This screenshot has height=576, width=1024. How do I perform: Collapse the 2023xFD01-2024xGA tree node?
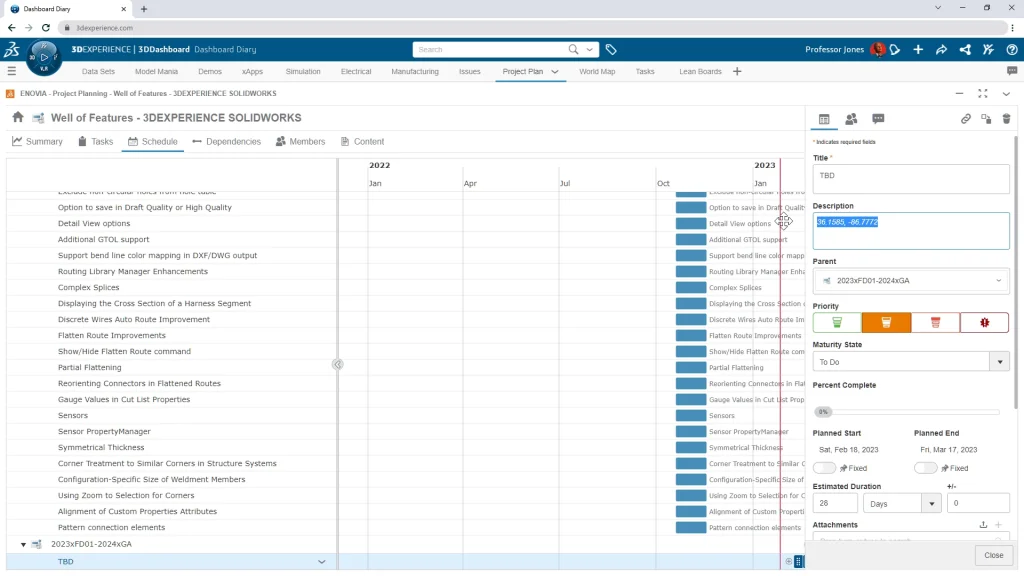pyautogui.click(x=23, y=545)
